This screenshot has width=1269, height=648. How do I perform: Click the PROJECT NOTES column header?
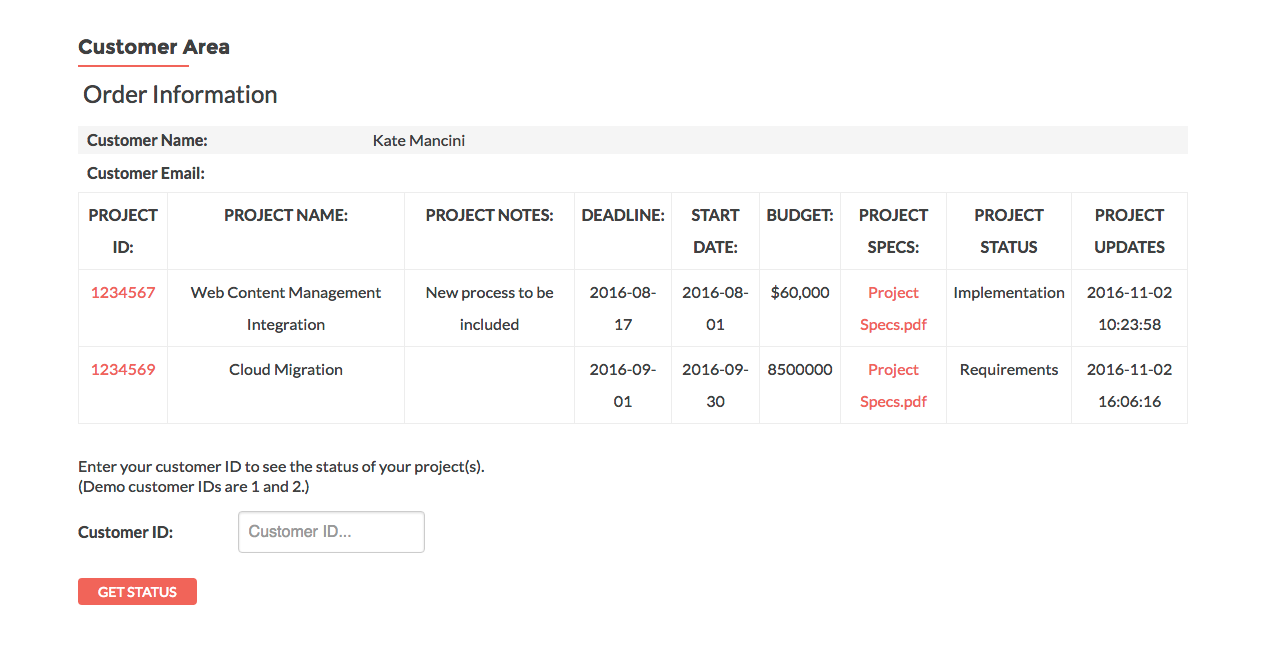489,216
